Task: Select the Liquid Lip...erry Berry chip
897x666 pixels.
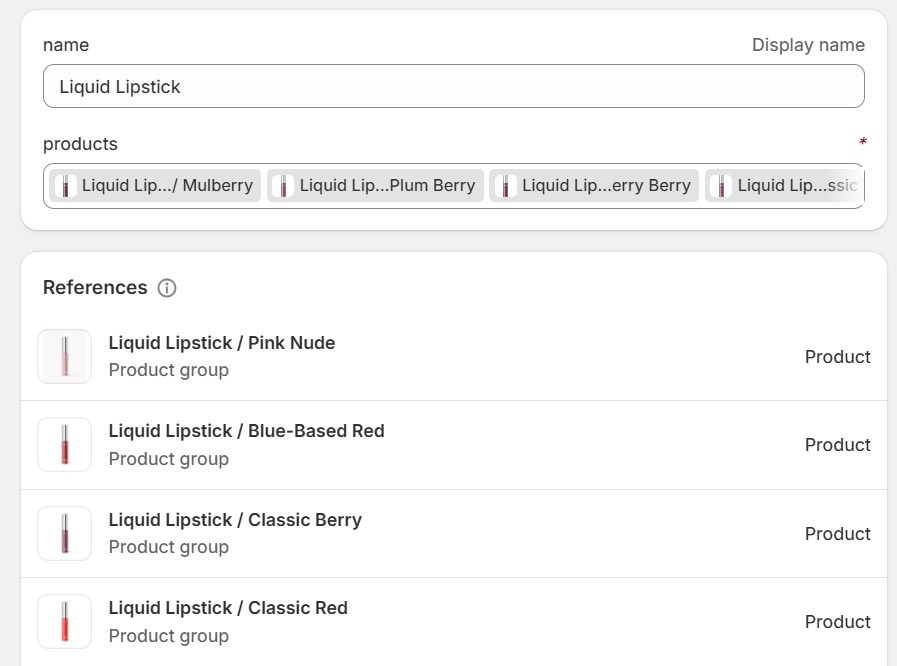Action: (x=594, y=185)
